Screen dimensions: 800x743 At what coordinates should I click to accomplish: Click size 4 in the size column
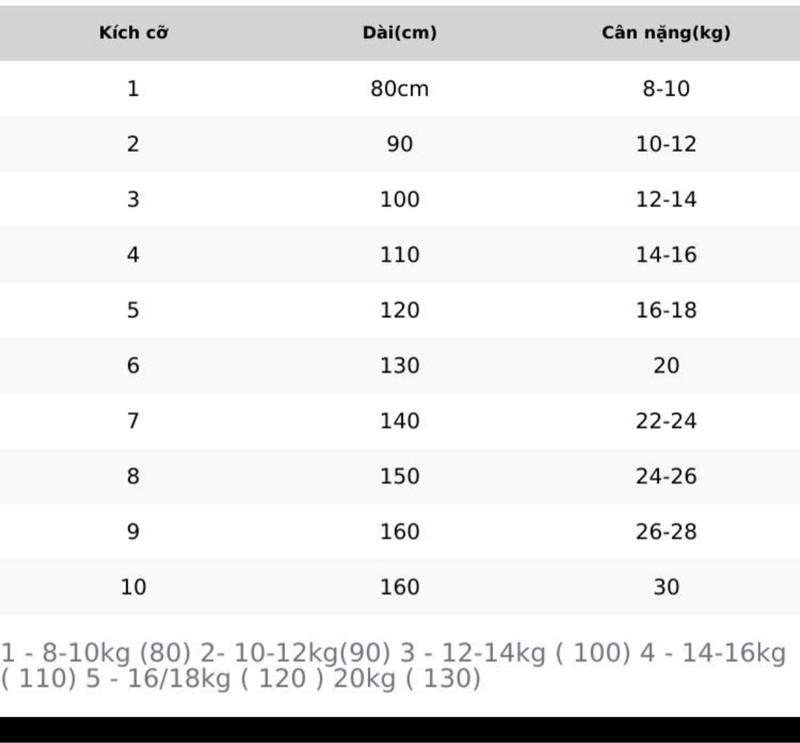click(133, 255)
